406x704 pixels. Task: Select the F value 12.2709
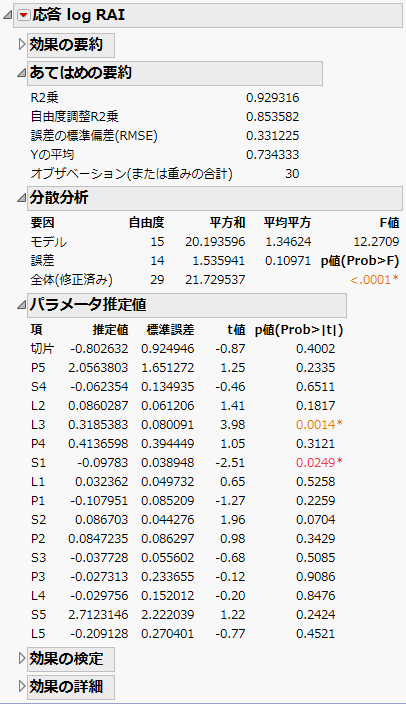tap(376, 242)
